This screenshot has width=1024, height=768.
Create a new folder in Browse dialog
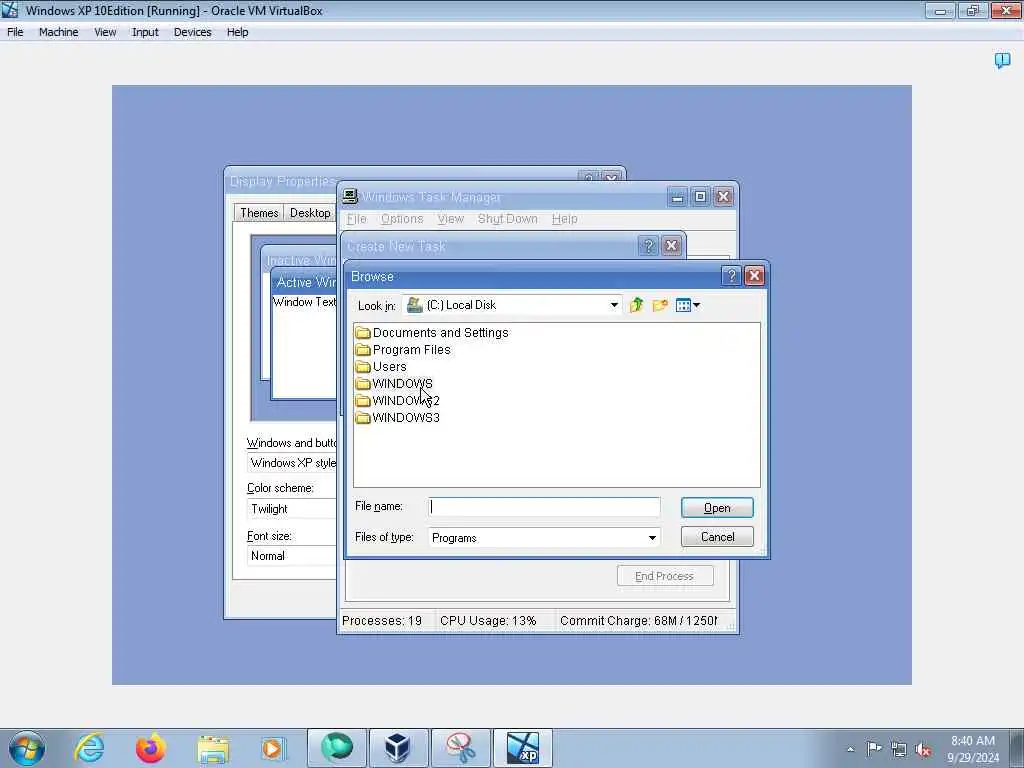tap(660, 305)
